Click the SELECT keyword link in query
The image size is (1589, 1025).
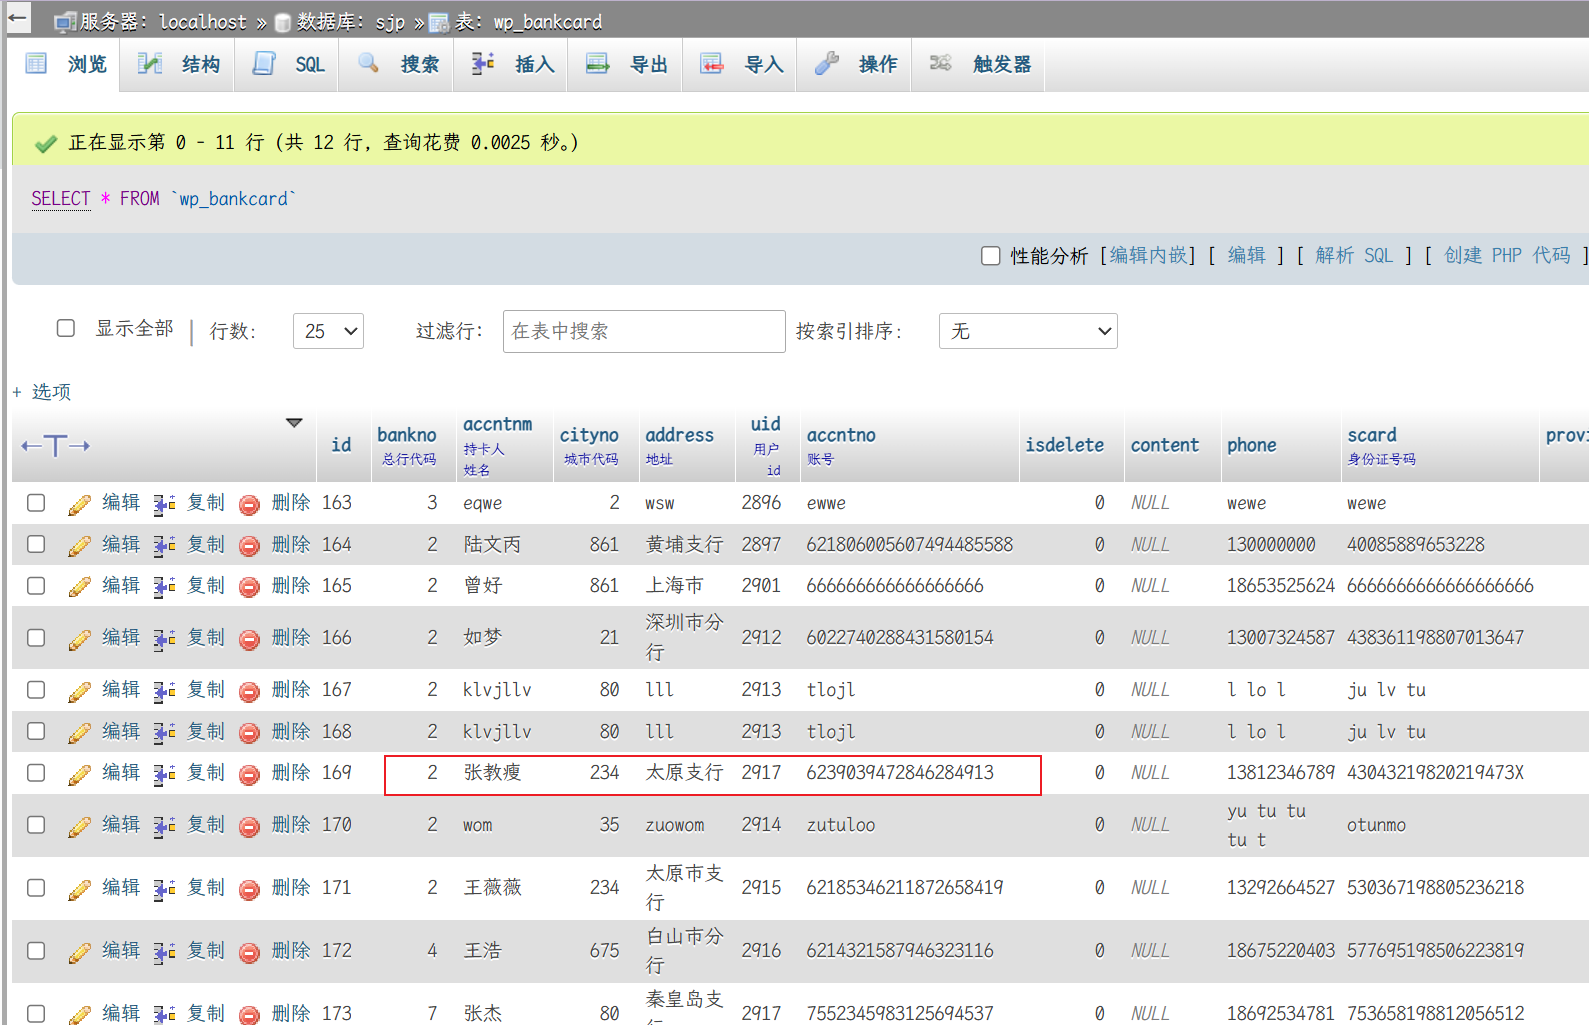point(60,199)
